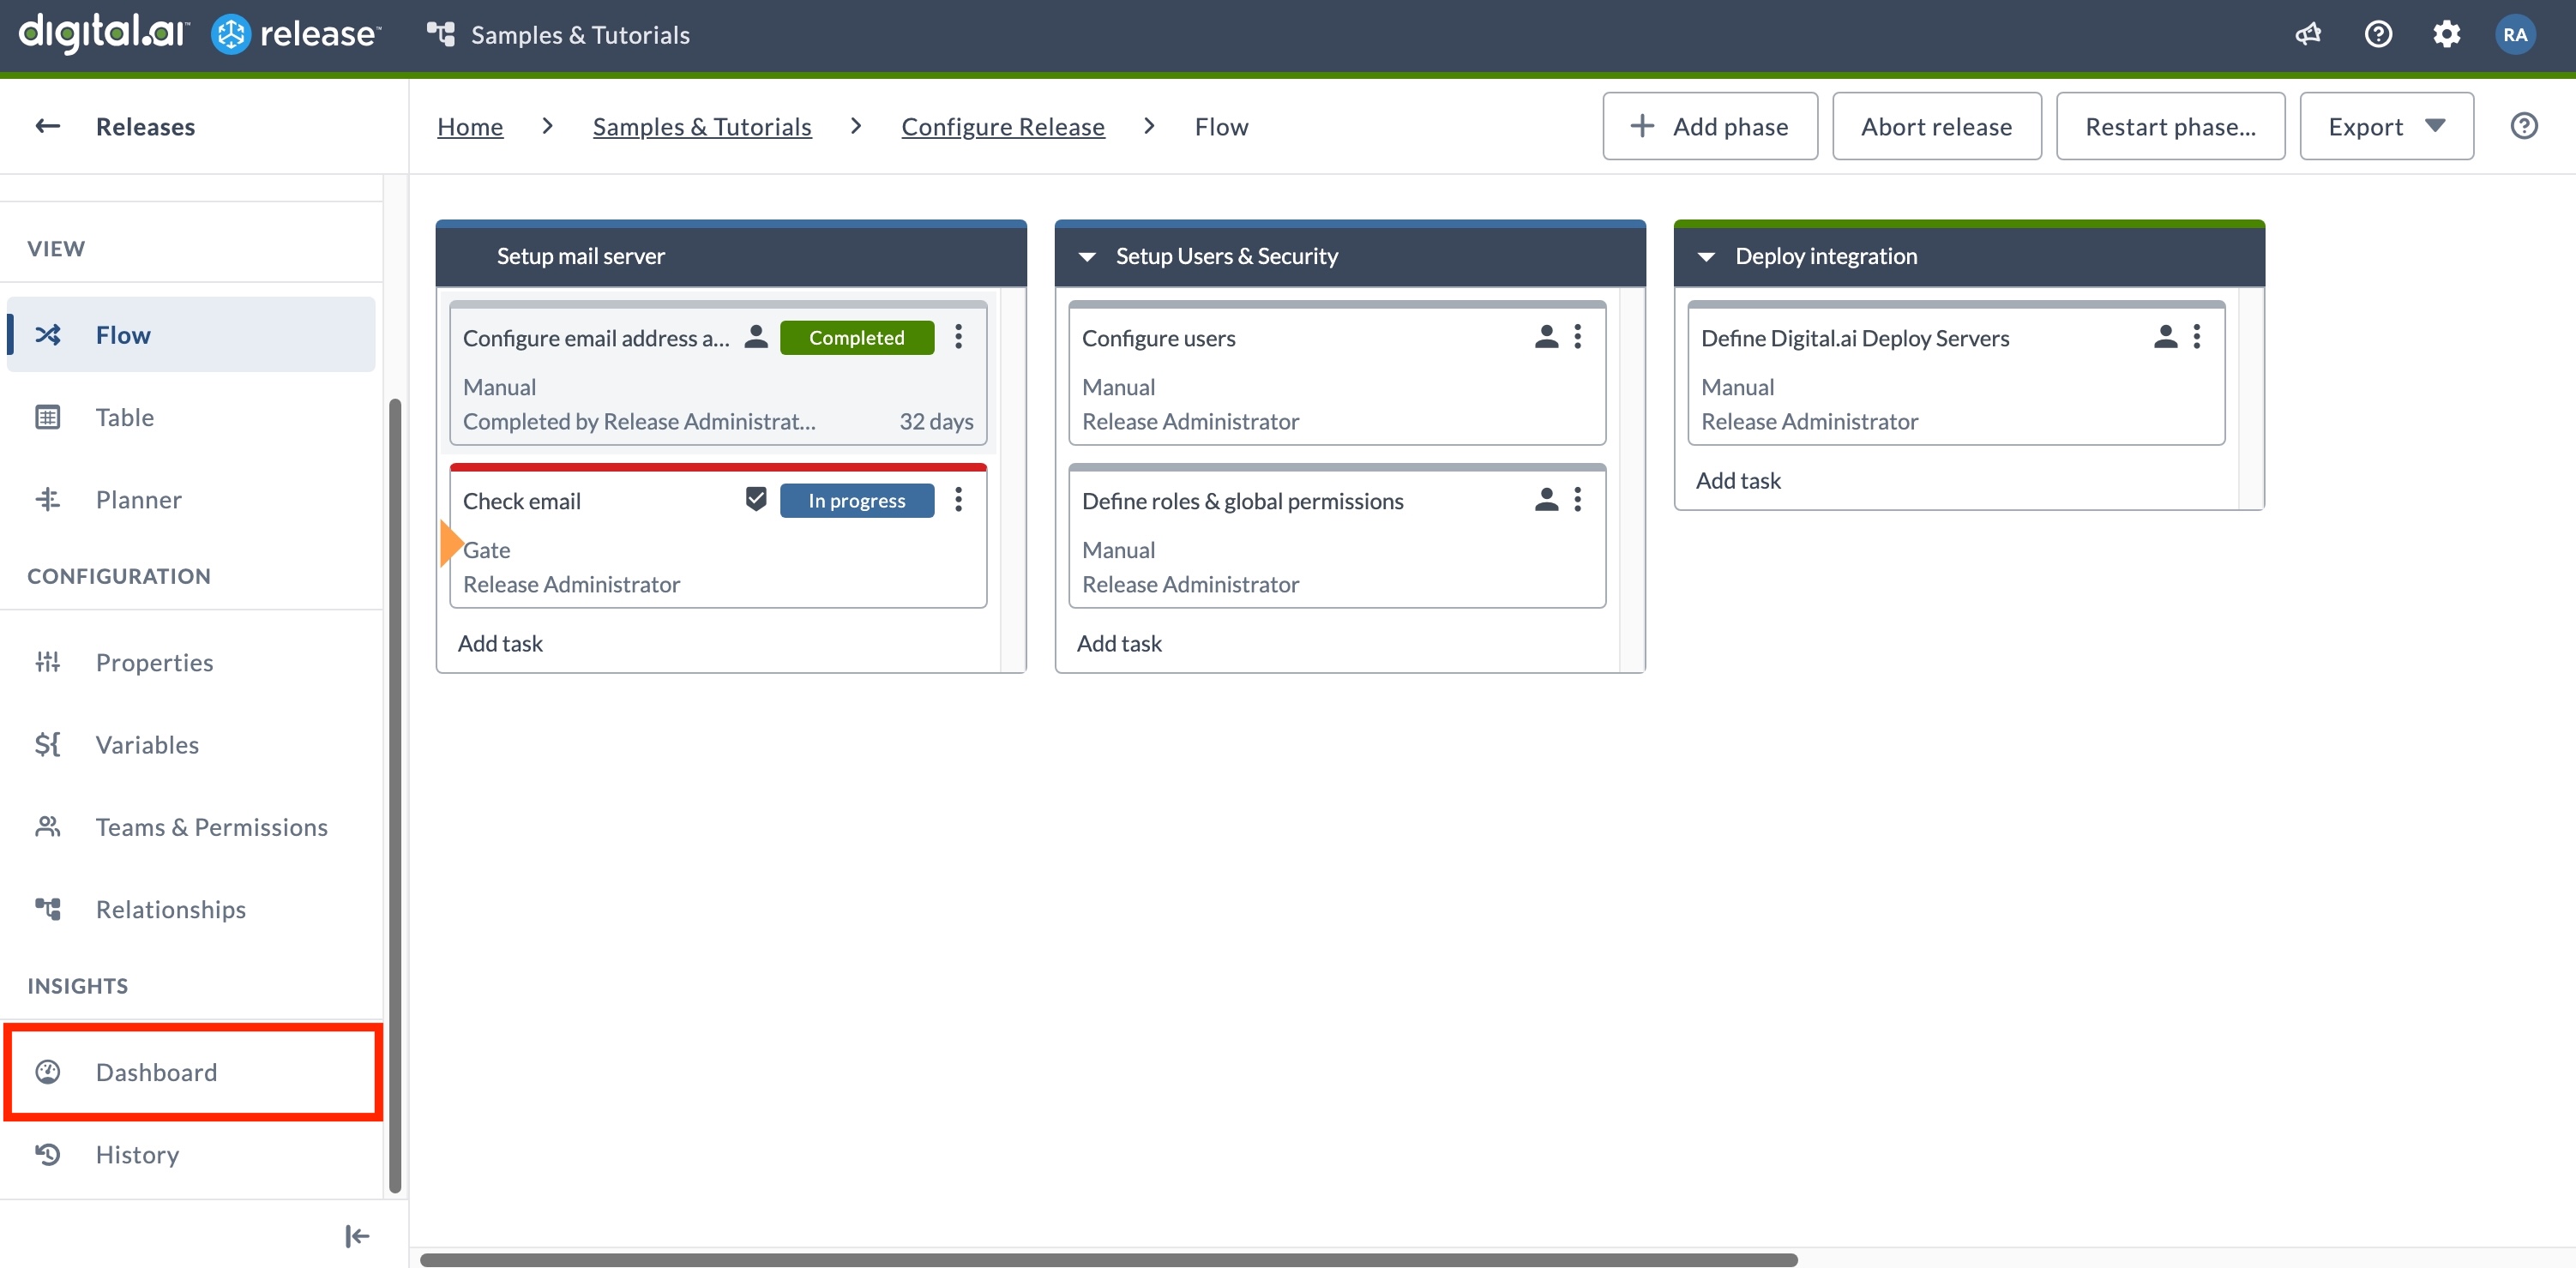Viewport: 2576px width, 1268px height.
Task: Click the sidebar vertical scrollbar
Action: click(395, 795)
